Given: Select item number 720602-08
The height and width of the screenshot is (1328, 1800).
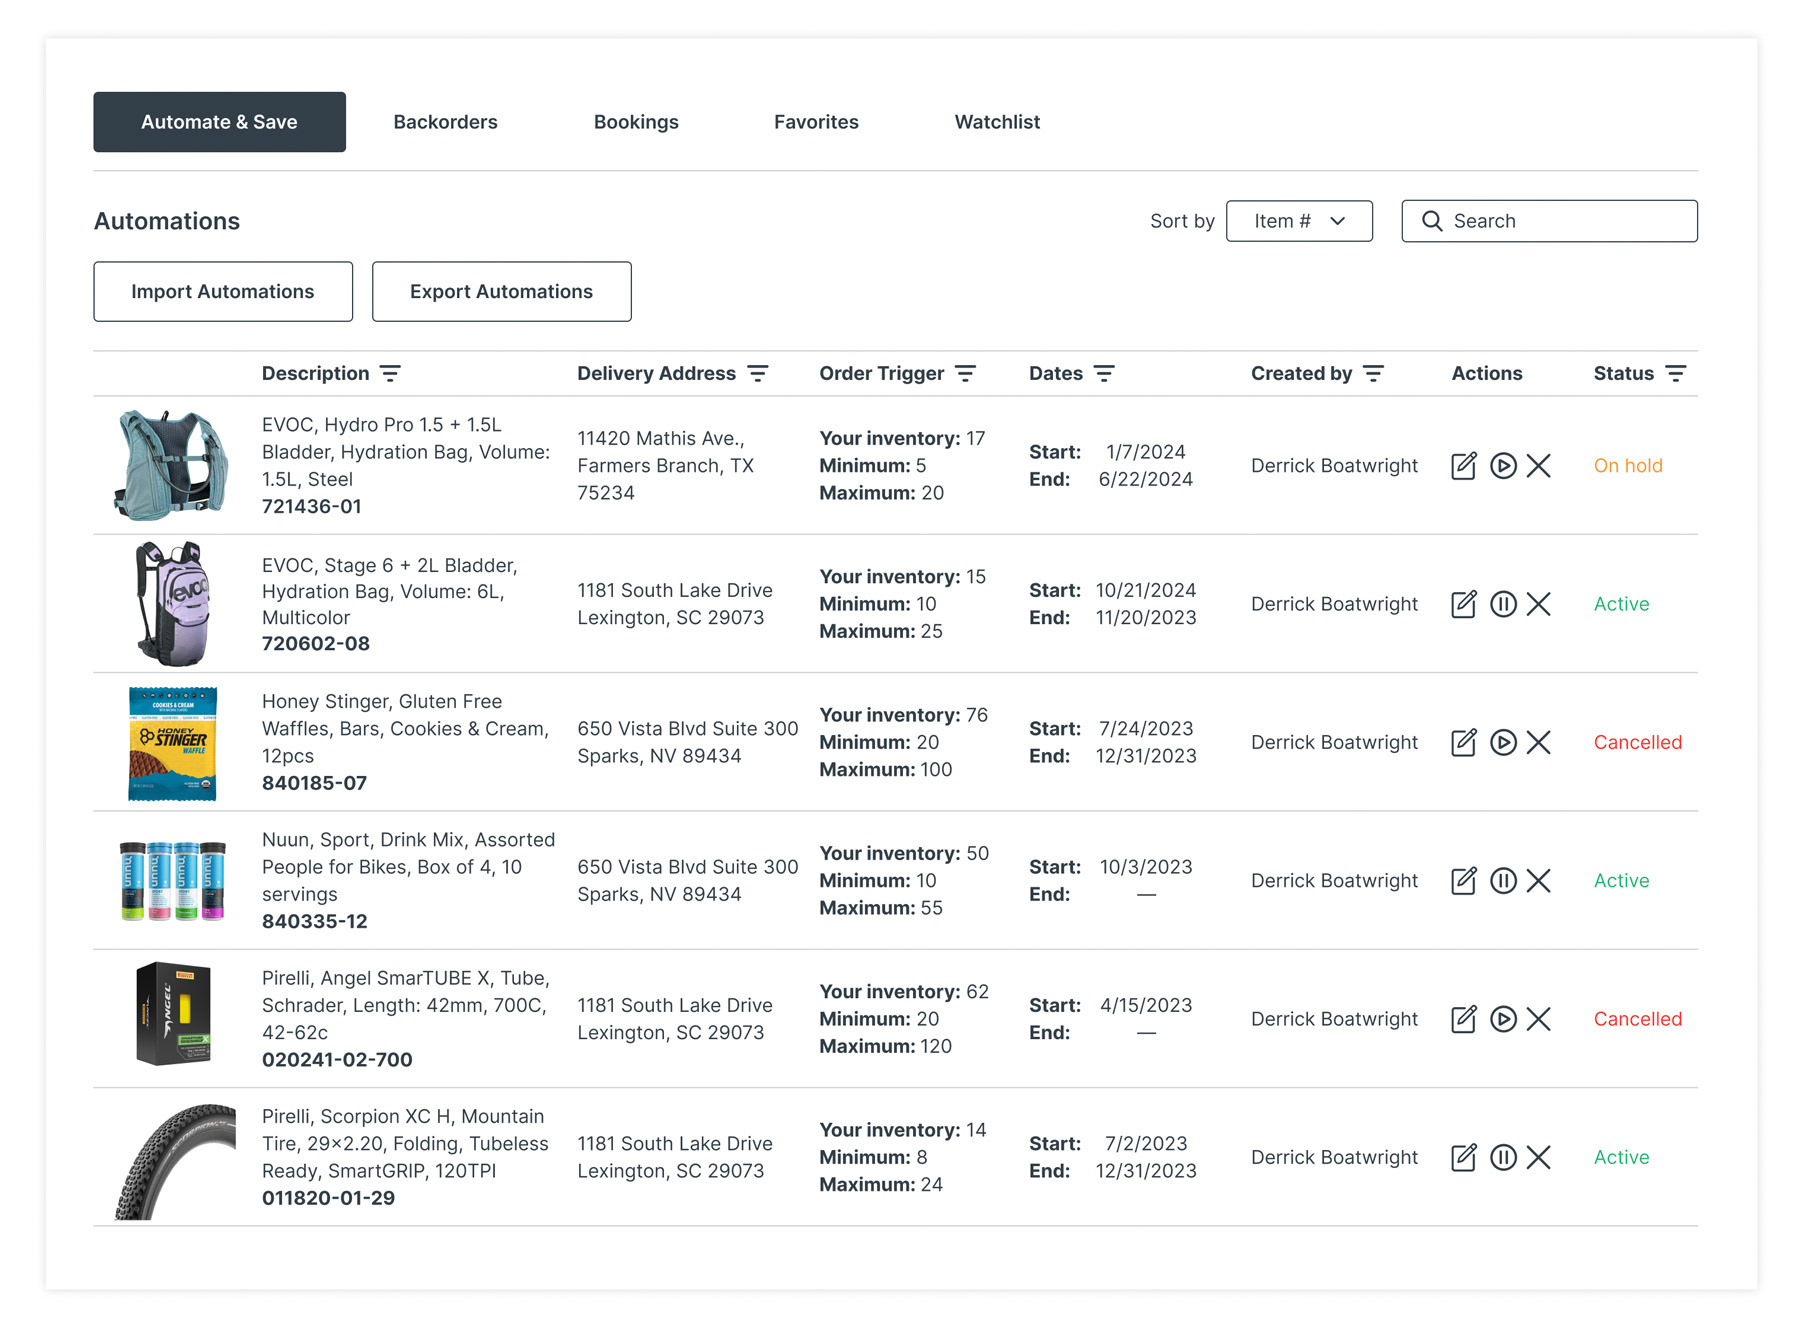Looking at the screenshot, I should pyautogui.click(x=316, y=644).
